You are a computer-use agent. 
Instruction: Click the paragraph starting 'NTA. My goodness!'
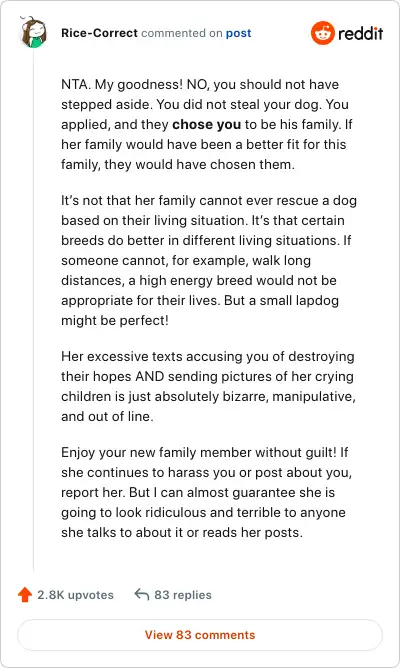207,124
